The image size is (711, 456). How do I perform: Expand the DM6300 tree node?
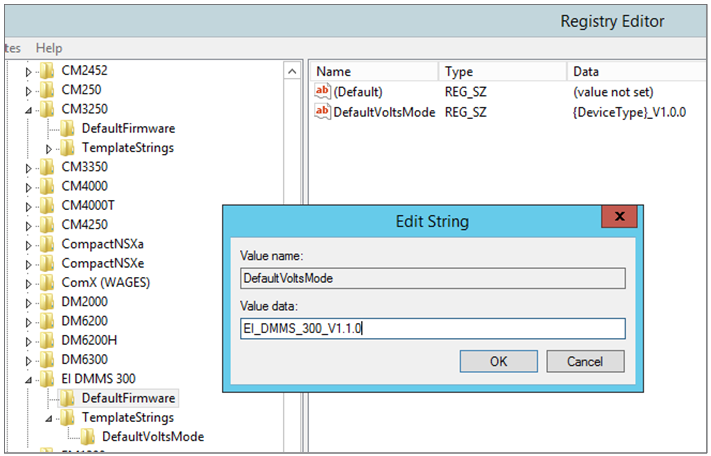click(x=28, y=360)
